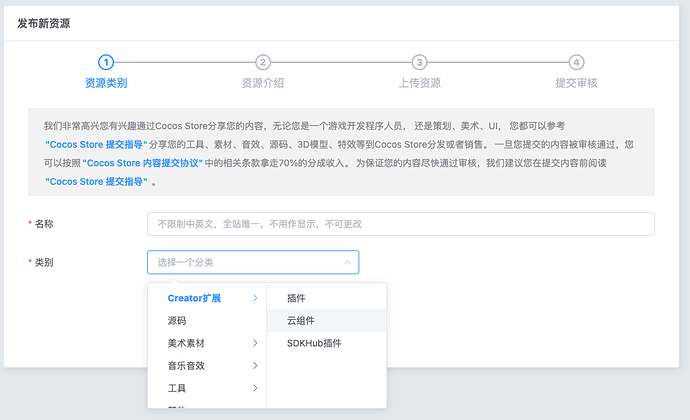The image size is (690, 420).
Task: Click step 3 circle 上传资源
Action: 419,63
